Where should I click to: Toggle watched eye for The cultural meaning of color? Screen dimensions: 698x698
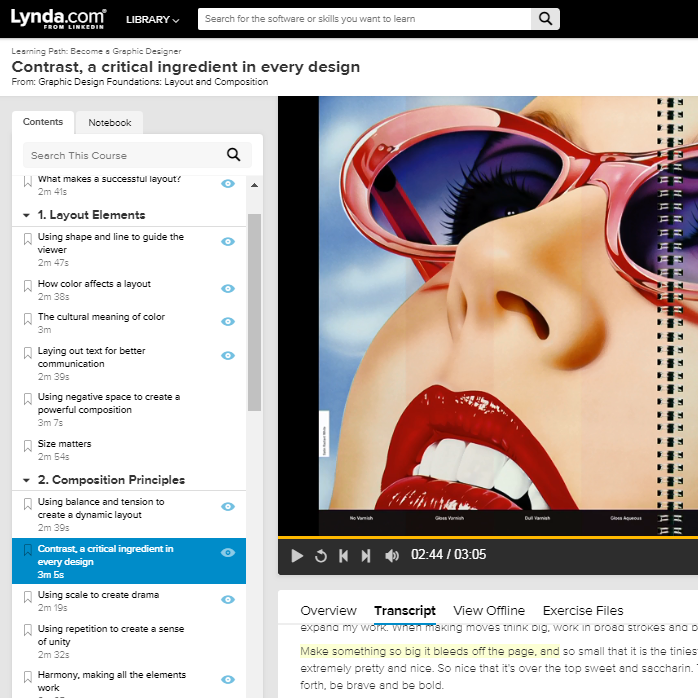point(228,321)
